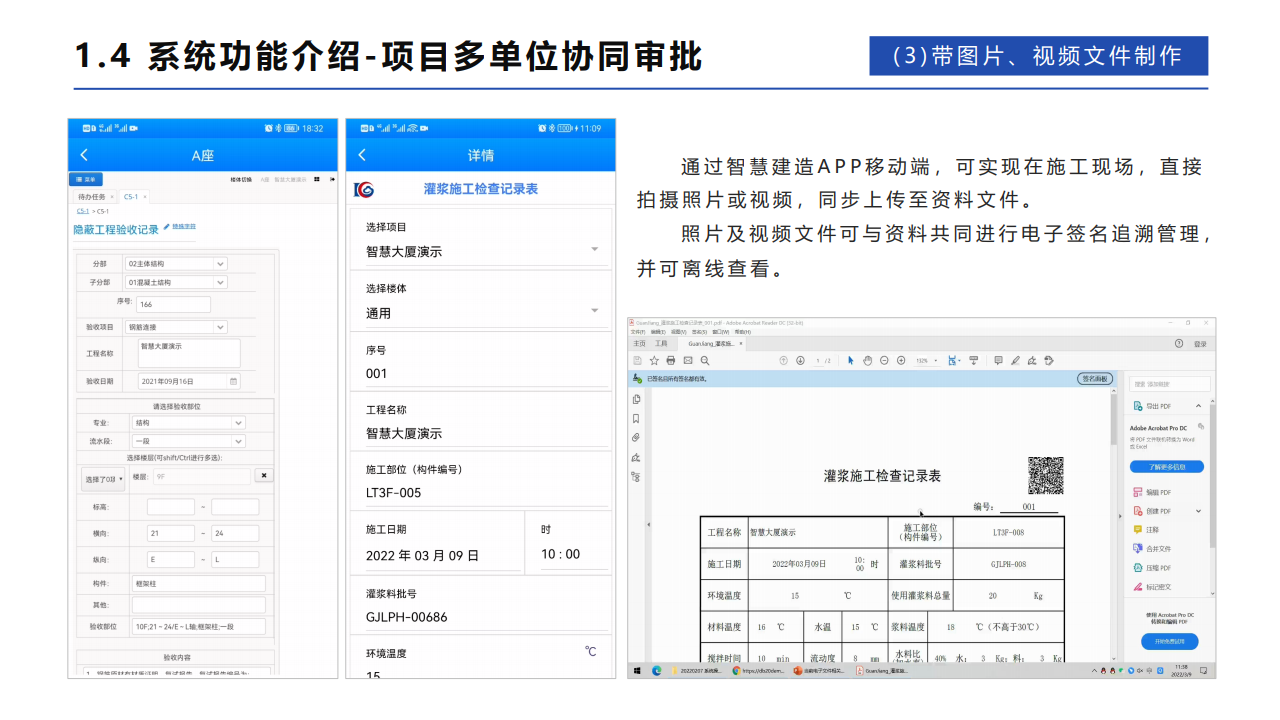Click the 序号 field containing 166
Viewport: 1280px width, 720px height.
173,304
